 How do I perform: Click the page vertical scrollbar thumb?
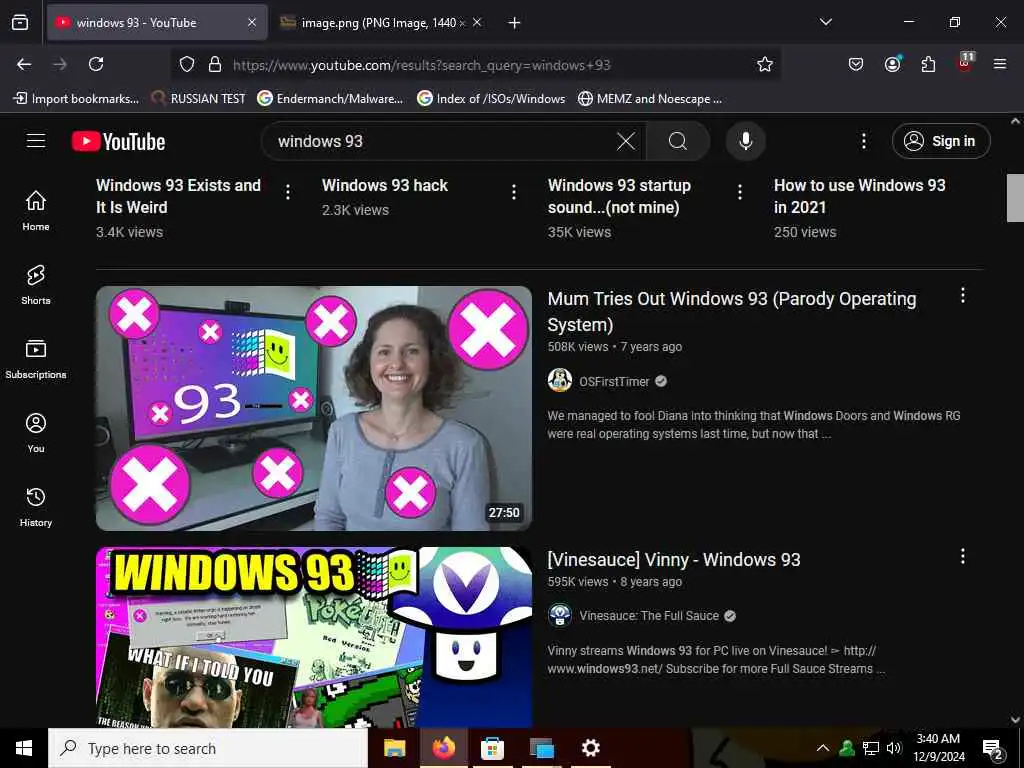[1015, 198]
